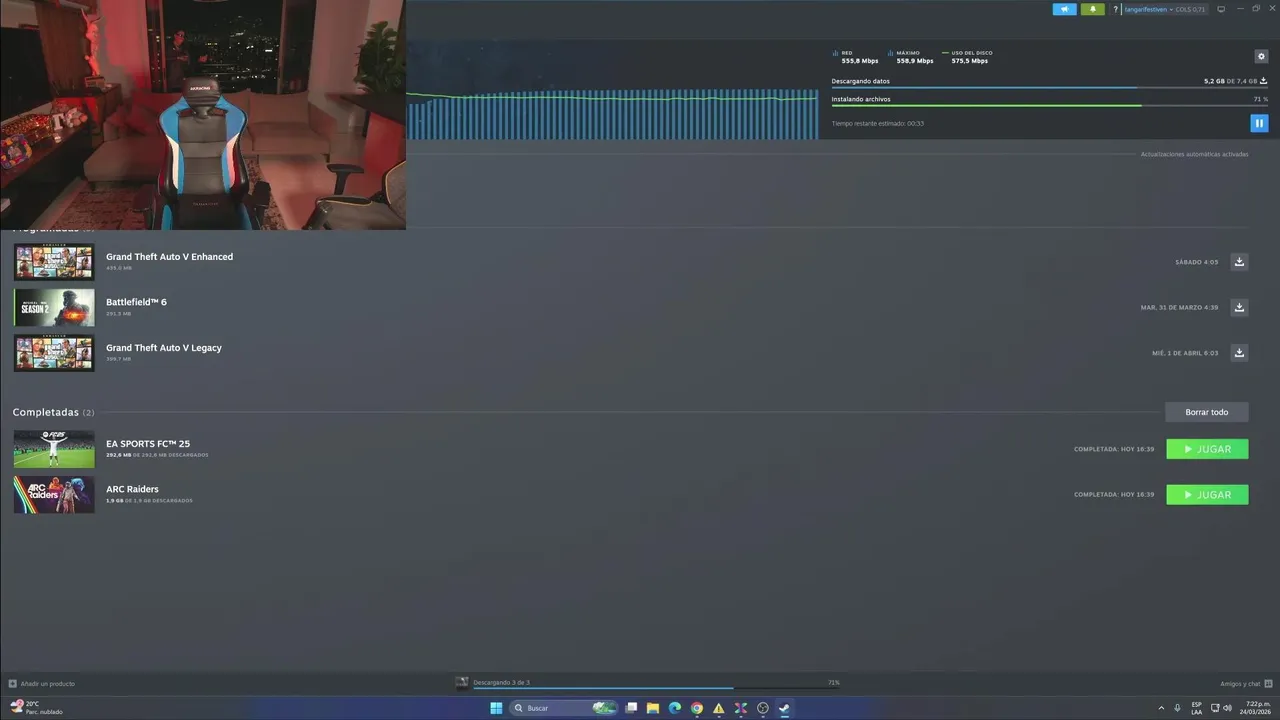Open yellow triangle app in taskbar
1280x720 pixels.
coord(719,708)
